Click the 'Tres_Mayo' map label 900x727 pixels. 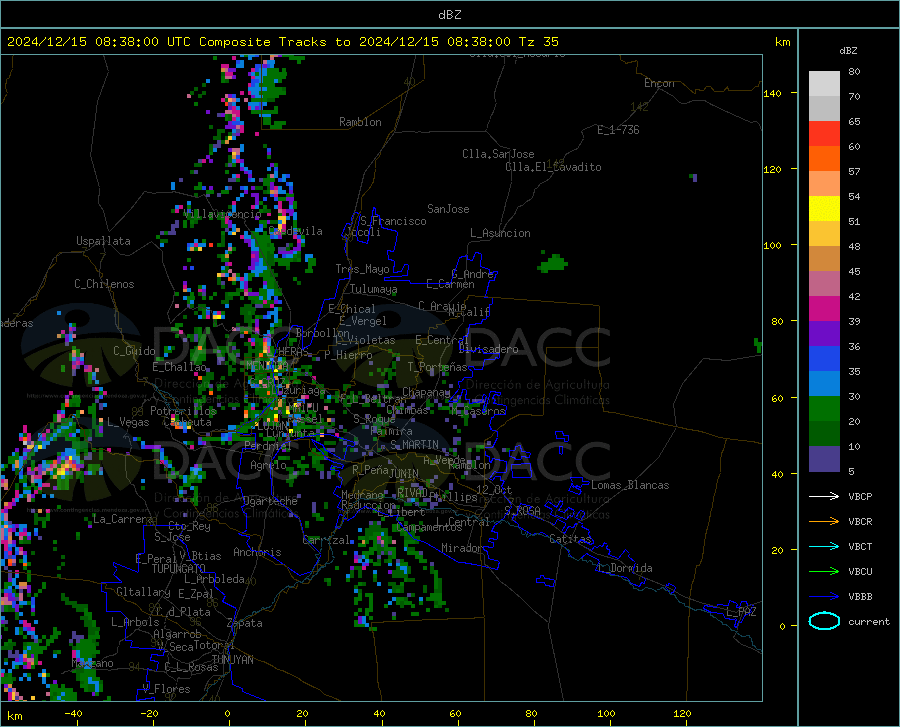coord(362,269)
